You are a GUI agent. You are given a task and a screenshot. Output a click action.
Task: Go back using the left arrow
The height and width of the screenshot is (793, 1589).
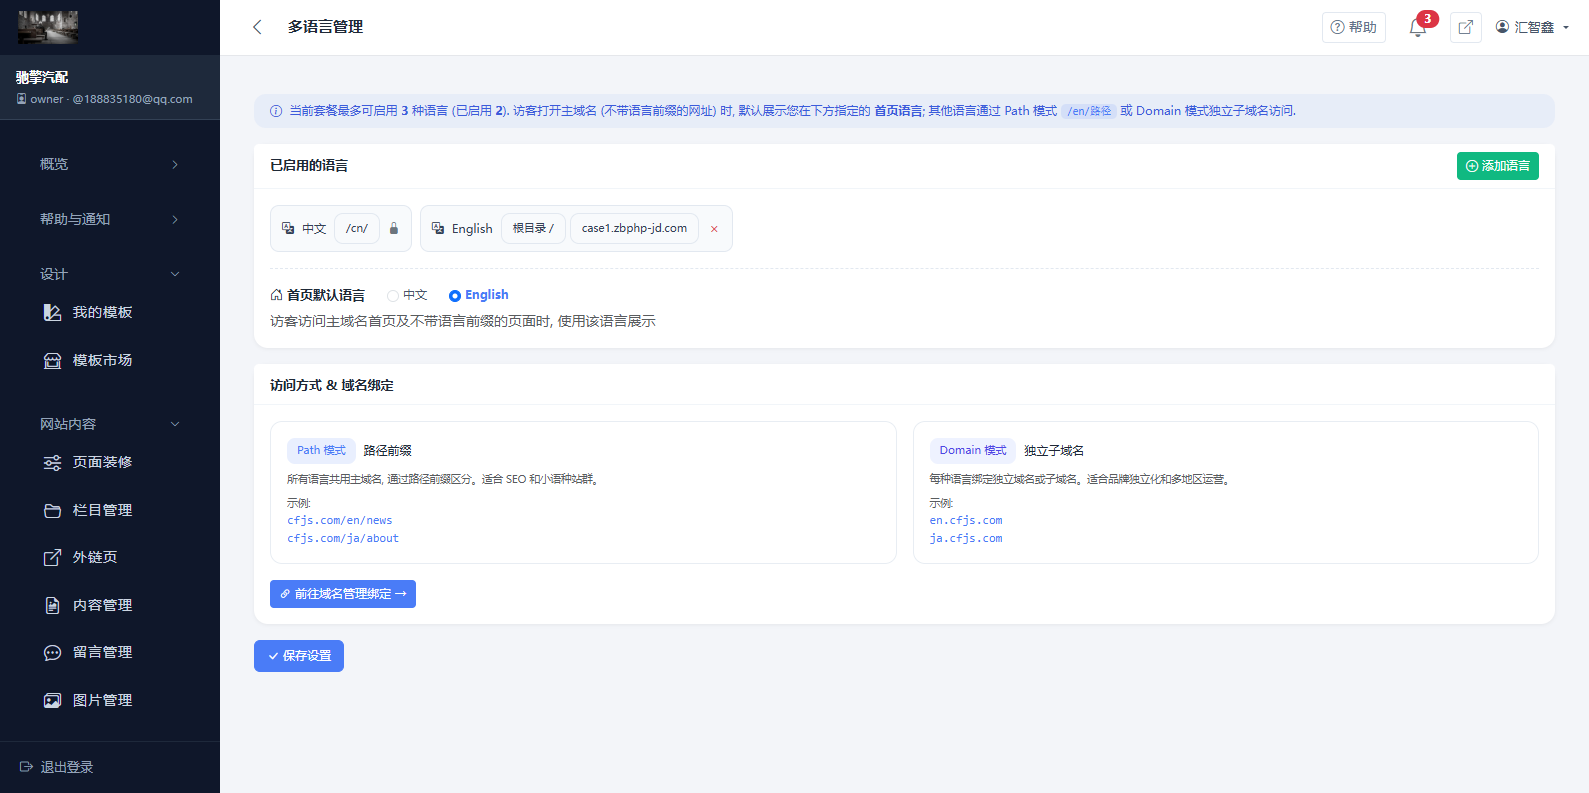click(x=257, y=27)
